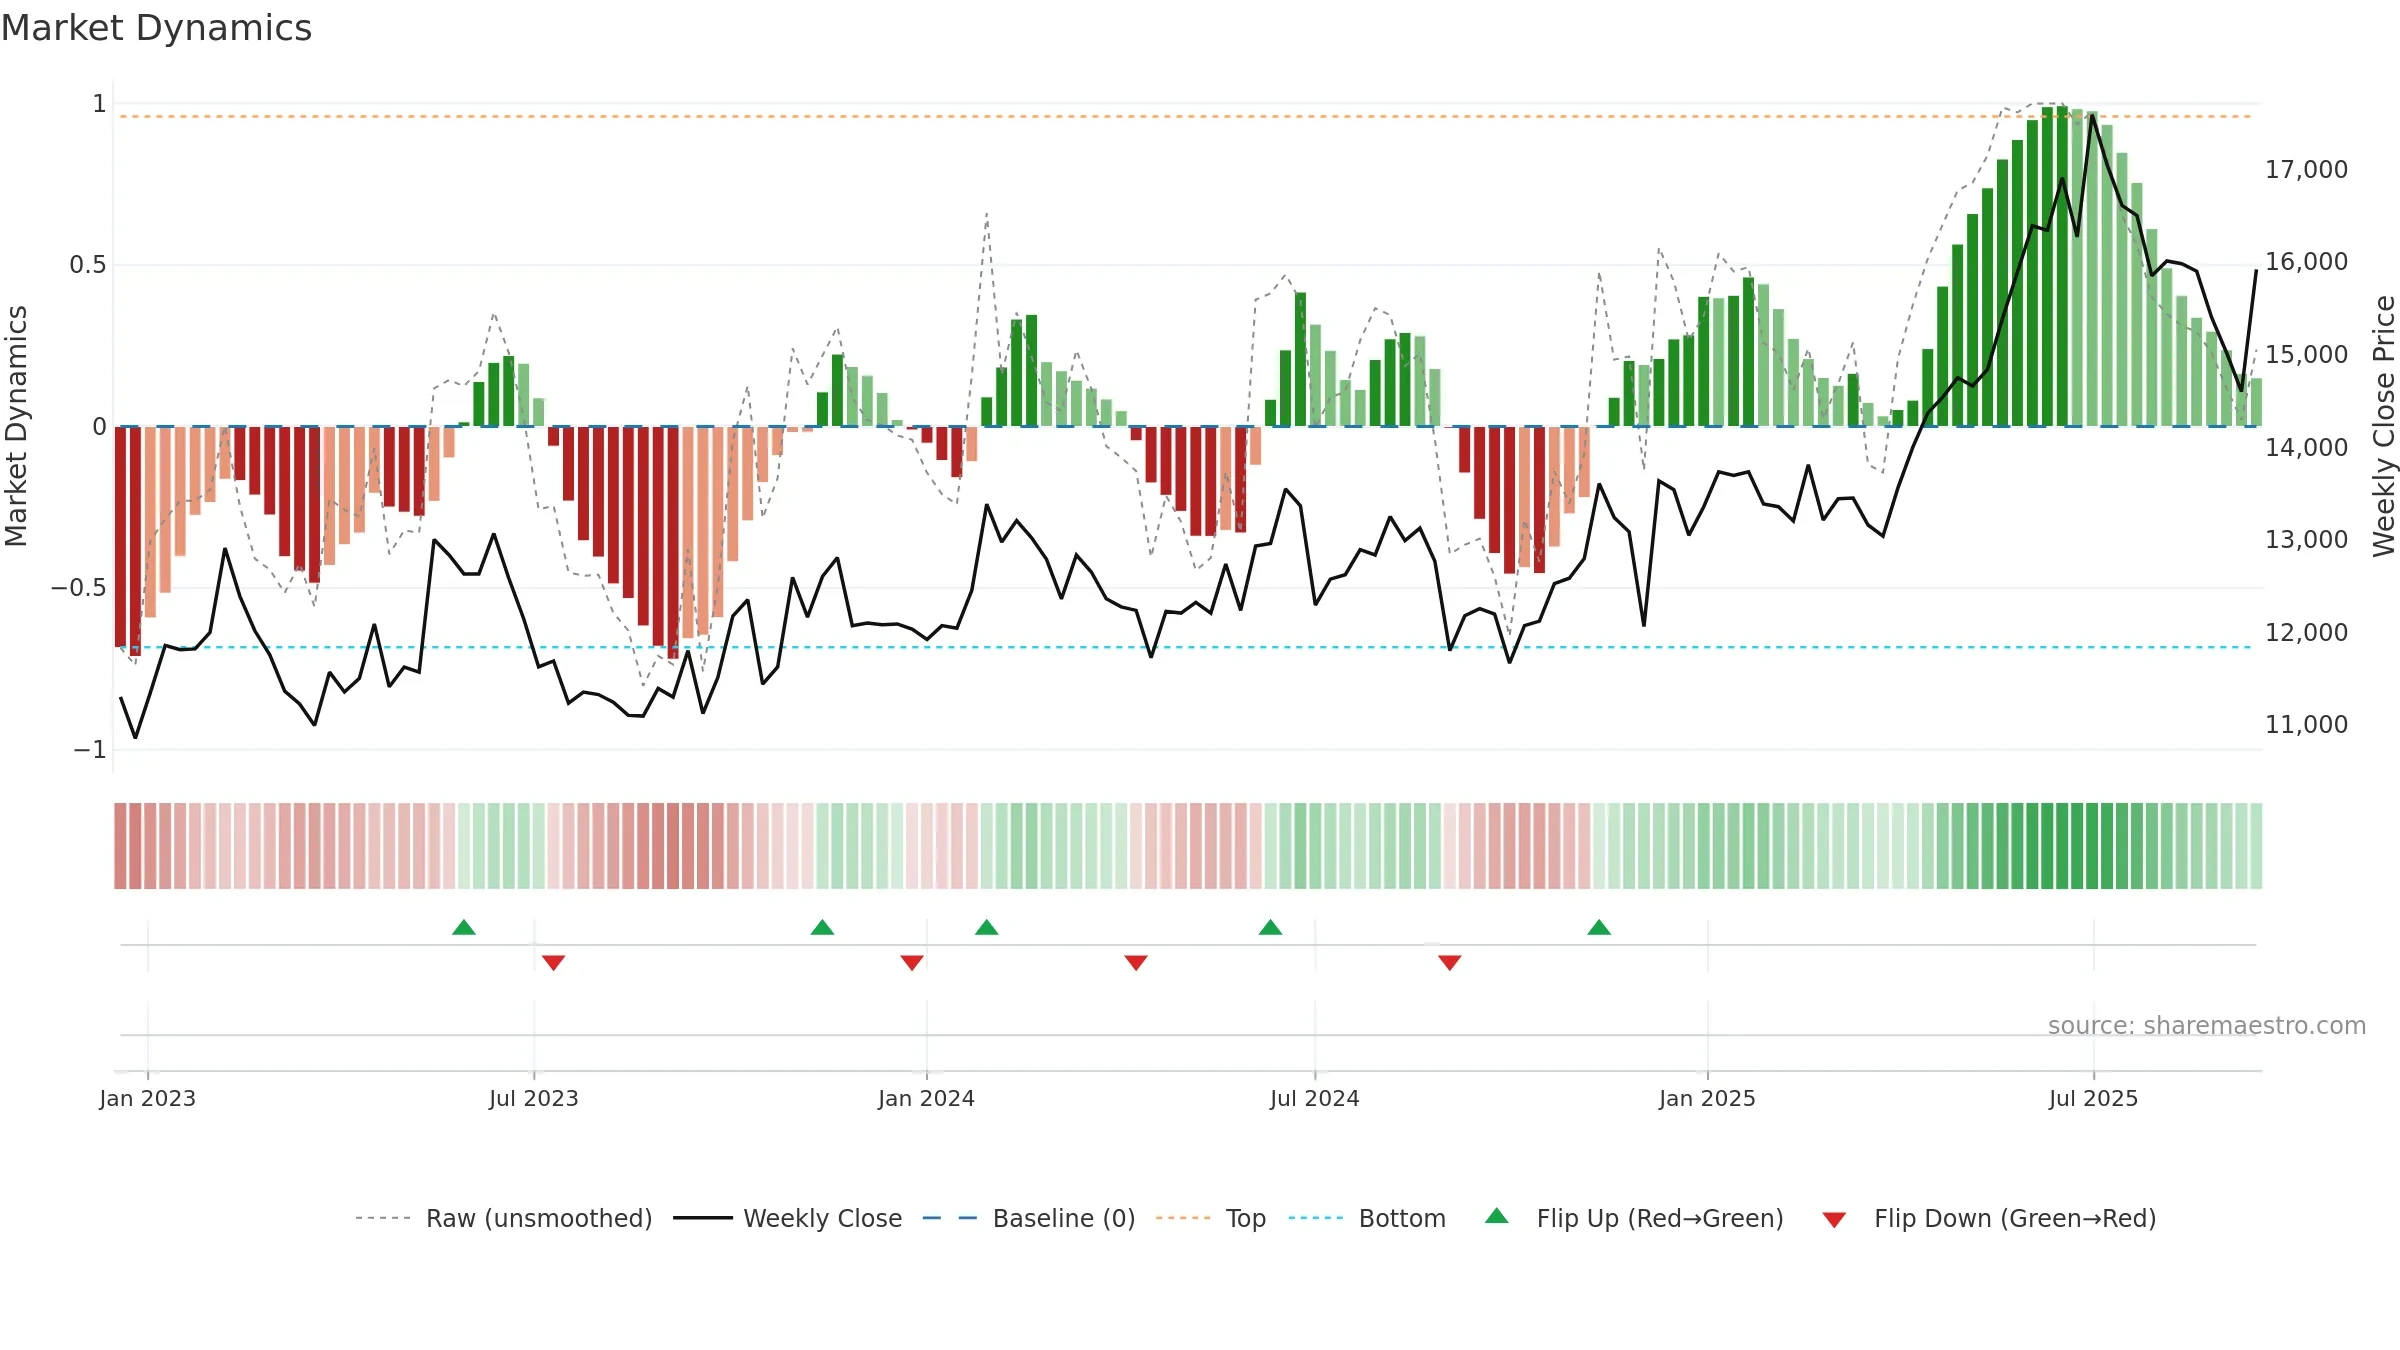
Task: Click the Jan 2023 x-axis label
Action: (147, 1098)
